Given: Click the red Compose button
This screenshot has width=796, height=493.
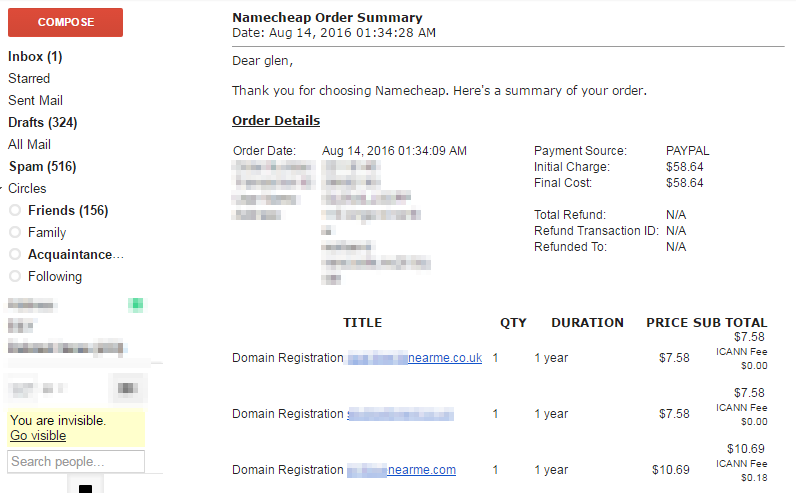Looking at the screenshot, I should click(x=65, y=22).
